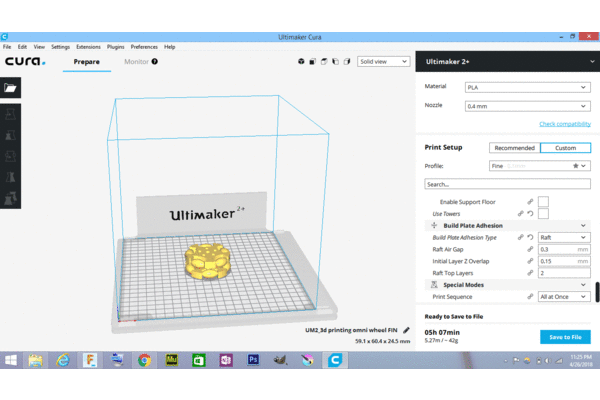The image size is (600, 400).
Task: Switch to the Monitor tab
Action: coord(136,62)
